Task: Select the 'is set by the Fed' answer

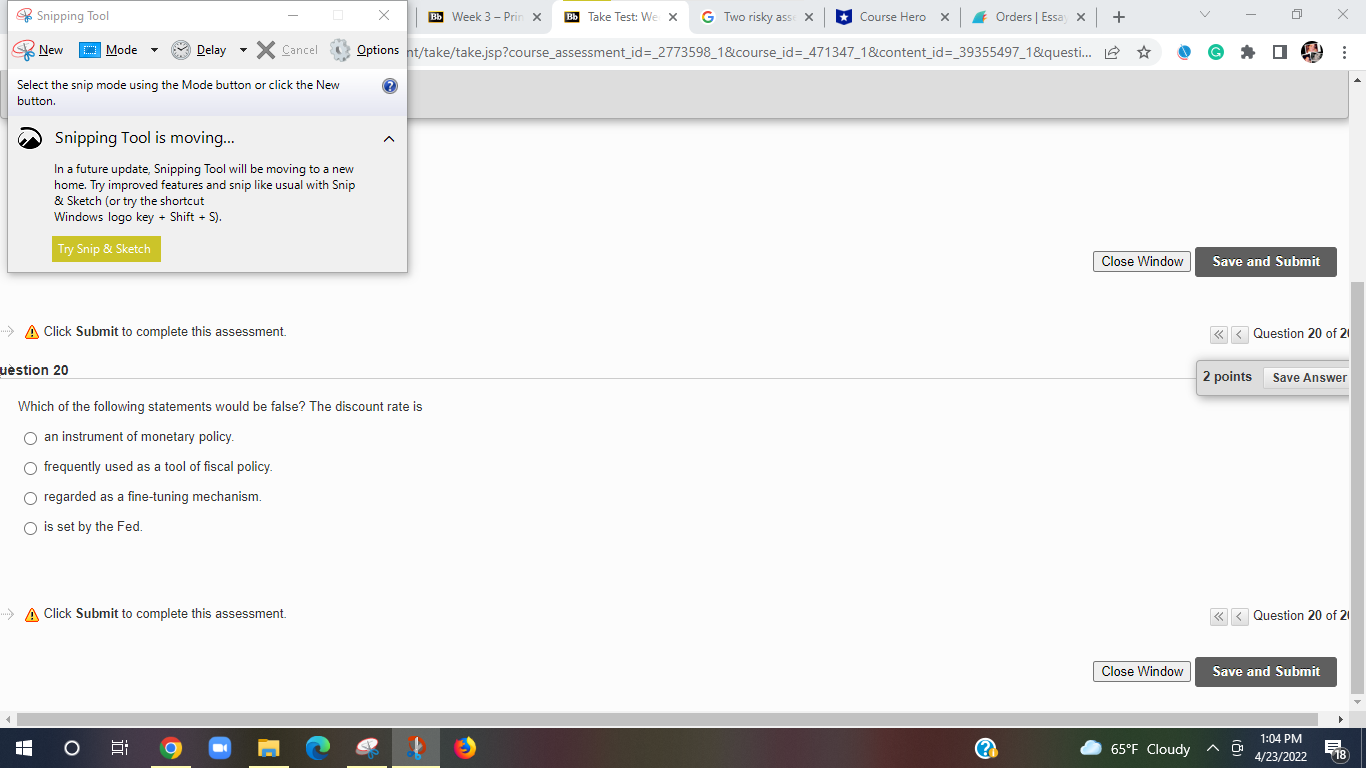Action: pyautogui.click(x=30, y=528)
